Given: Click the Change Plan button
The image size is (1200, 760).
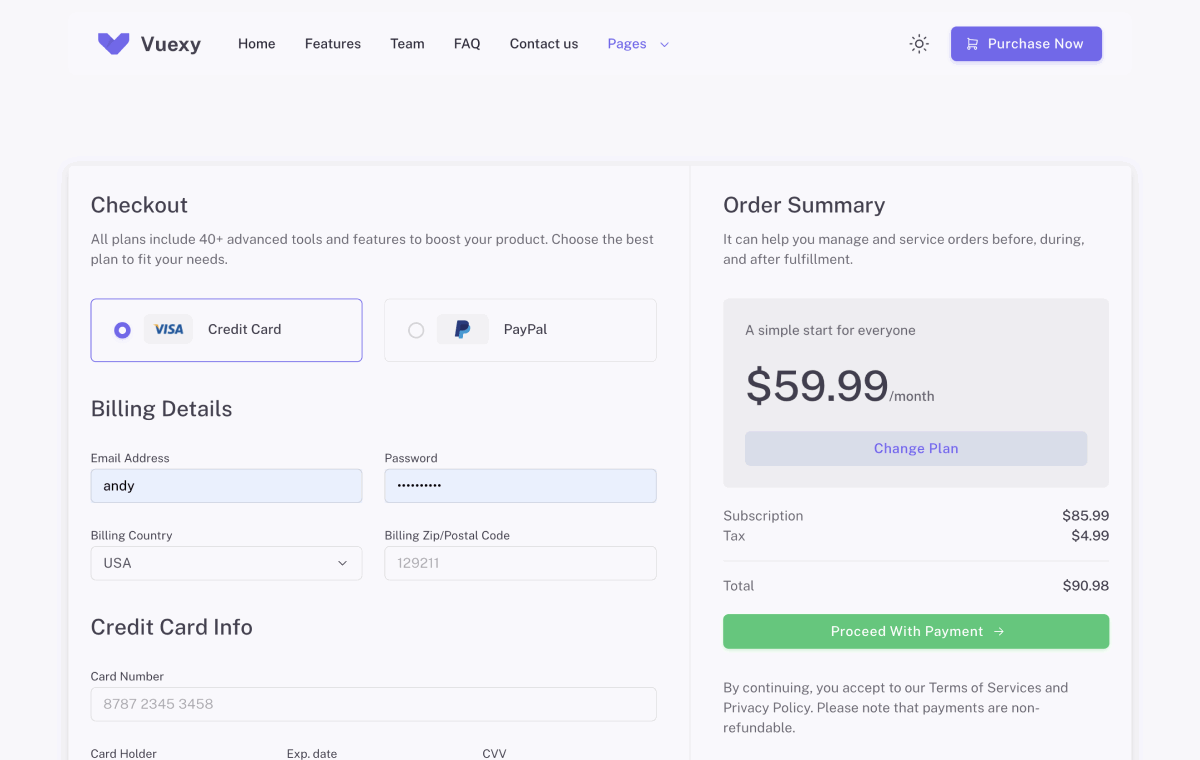Looking at the screenshot, I should pos(915,448).
